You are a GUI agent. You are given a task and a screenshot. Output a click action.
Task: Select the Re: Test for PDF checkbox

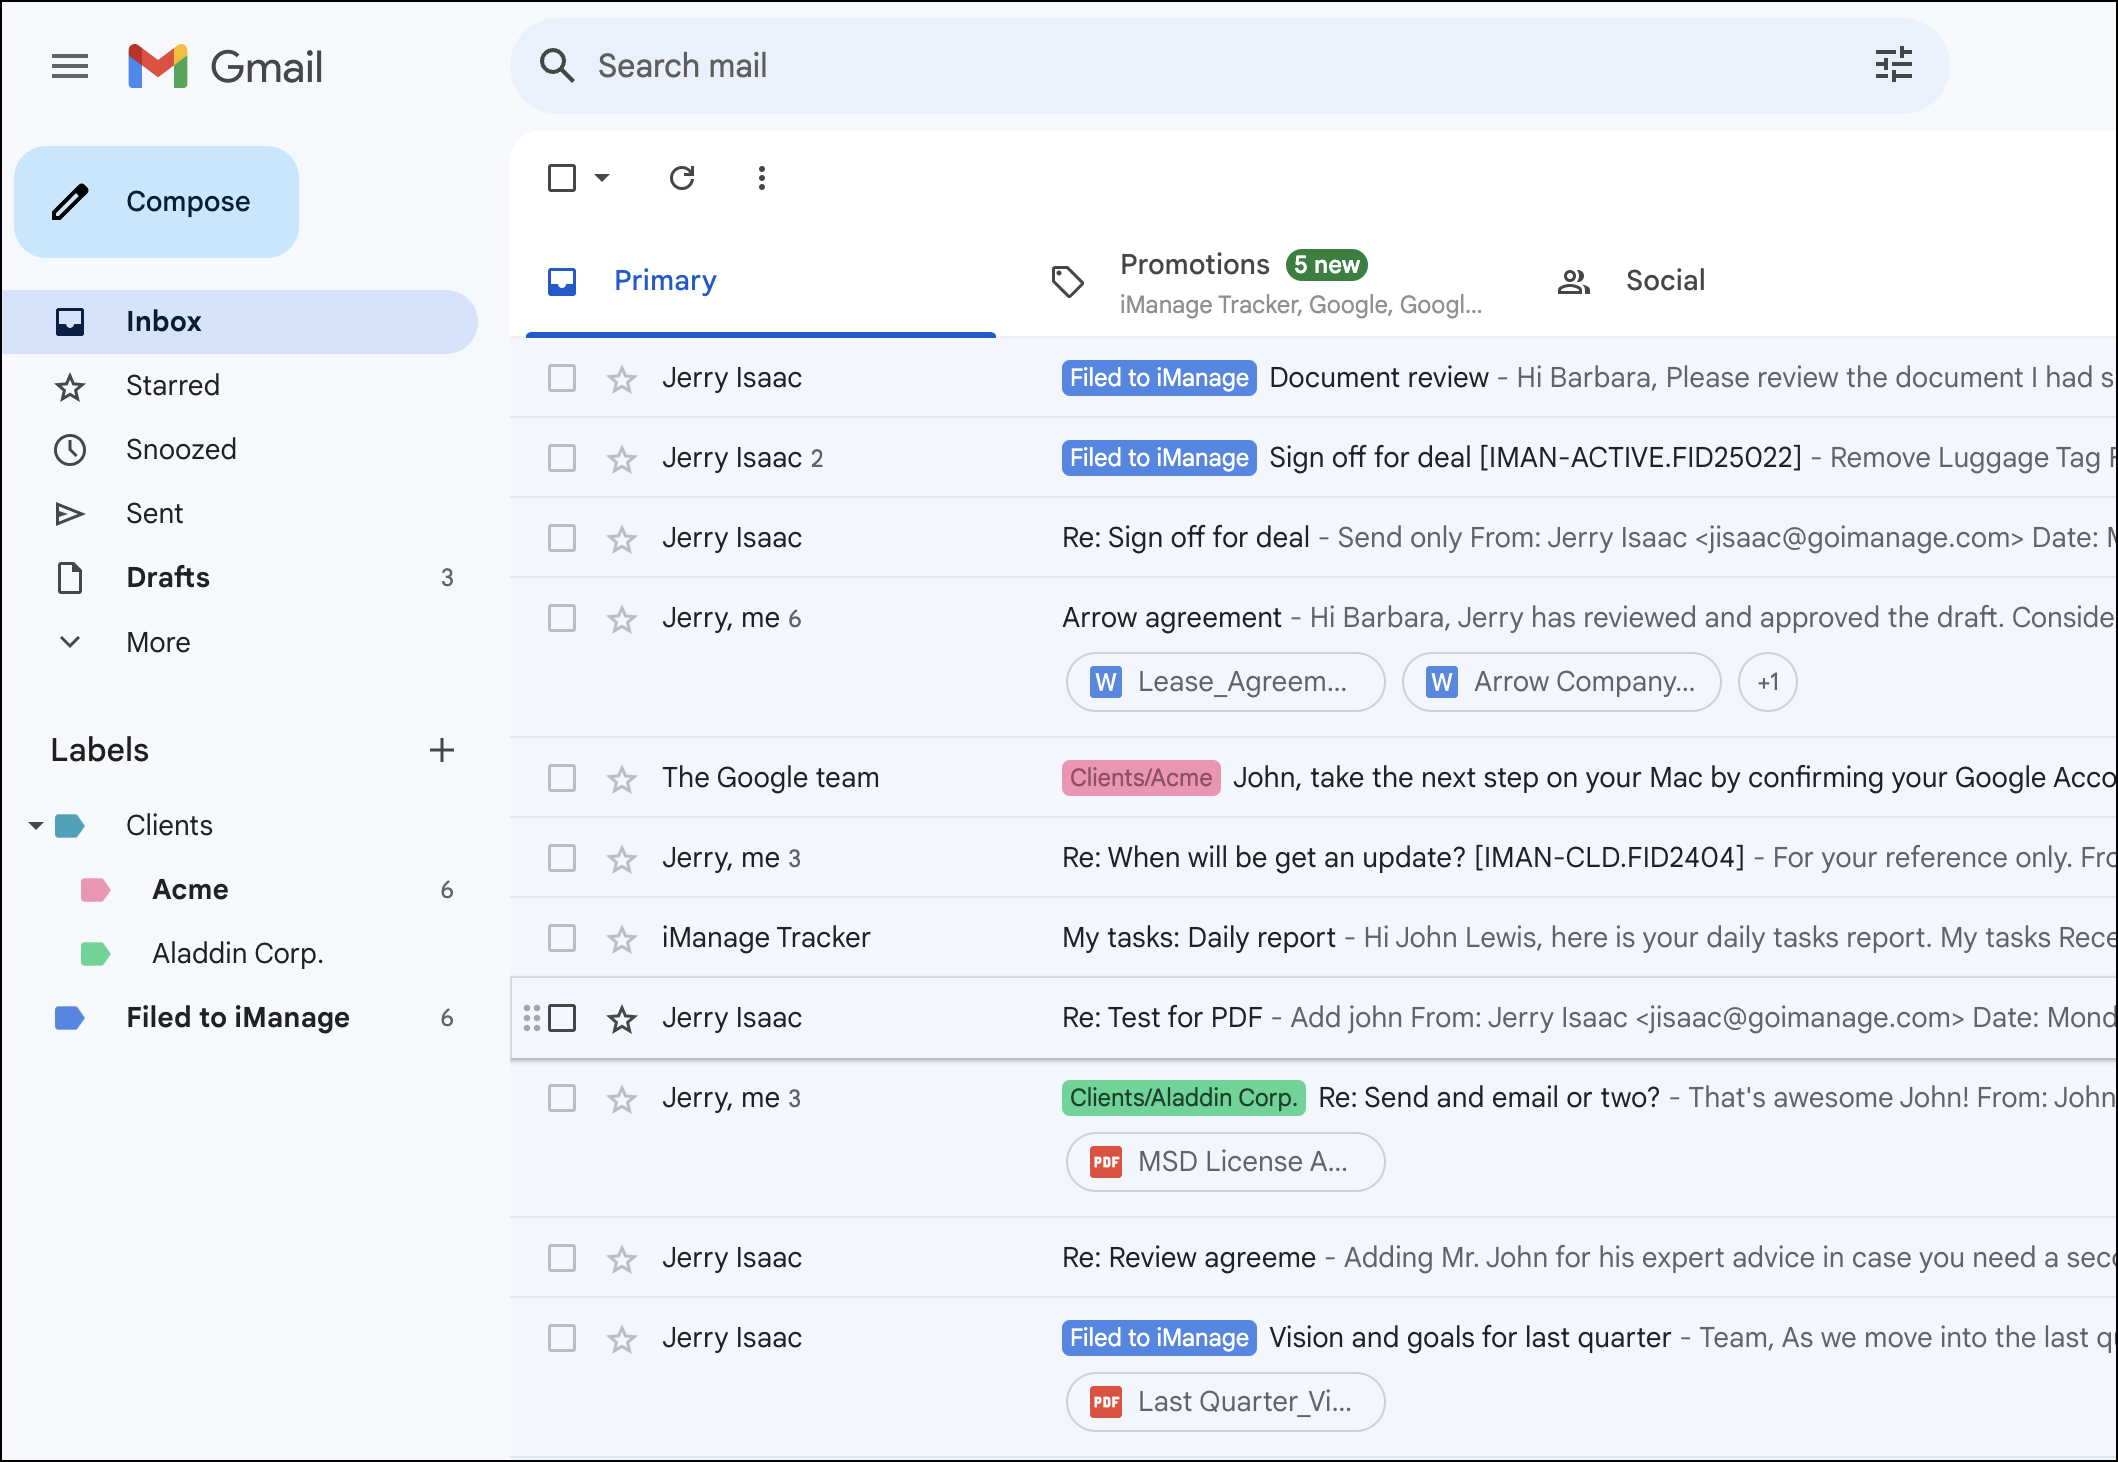(562, 1018)
